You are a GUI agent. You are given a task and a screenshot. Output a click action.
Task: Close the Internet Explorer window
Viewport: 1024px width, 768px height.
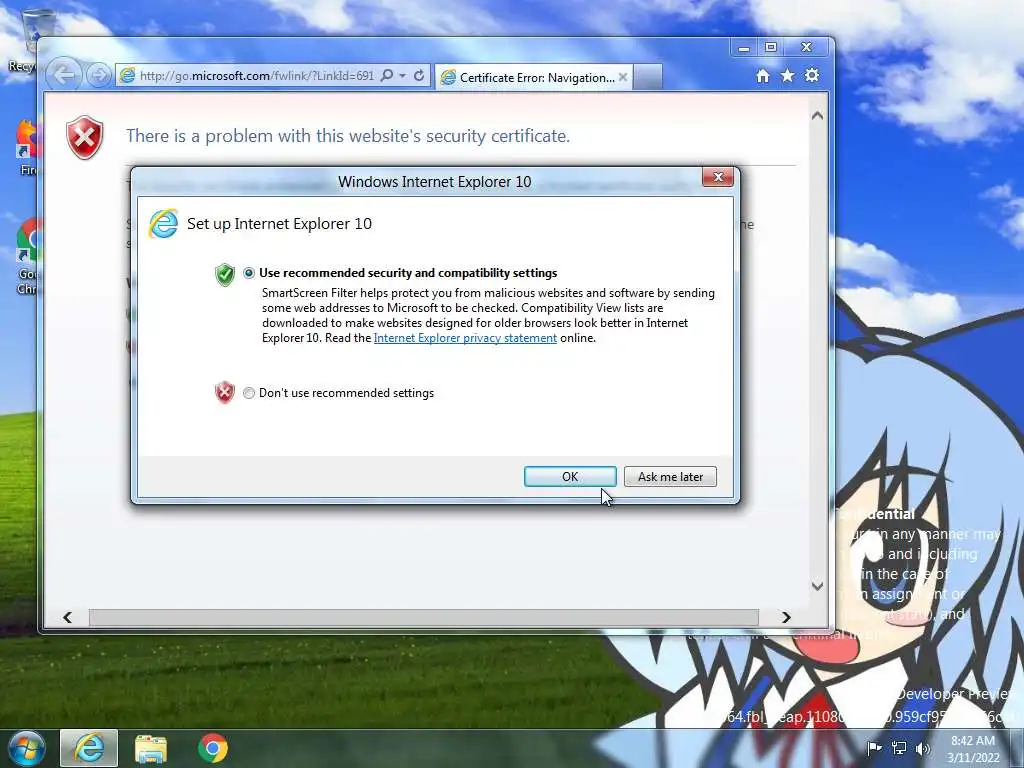click(807, 48)
